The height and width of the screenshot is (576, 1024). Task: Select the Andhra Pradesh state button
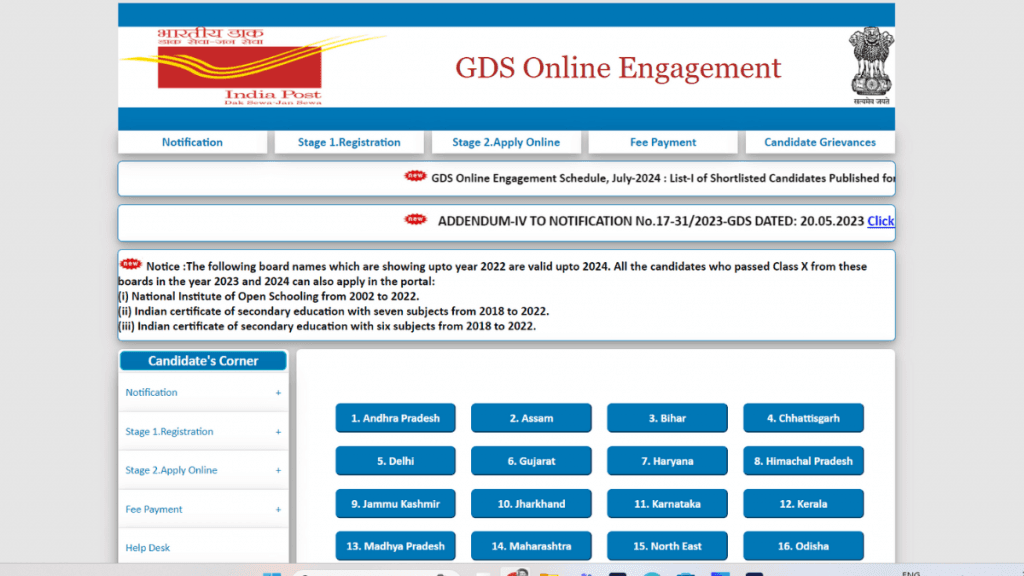[395, 418]
